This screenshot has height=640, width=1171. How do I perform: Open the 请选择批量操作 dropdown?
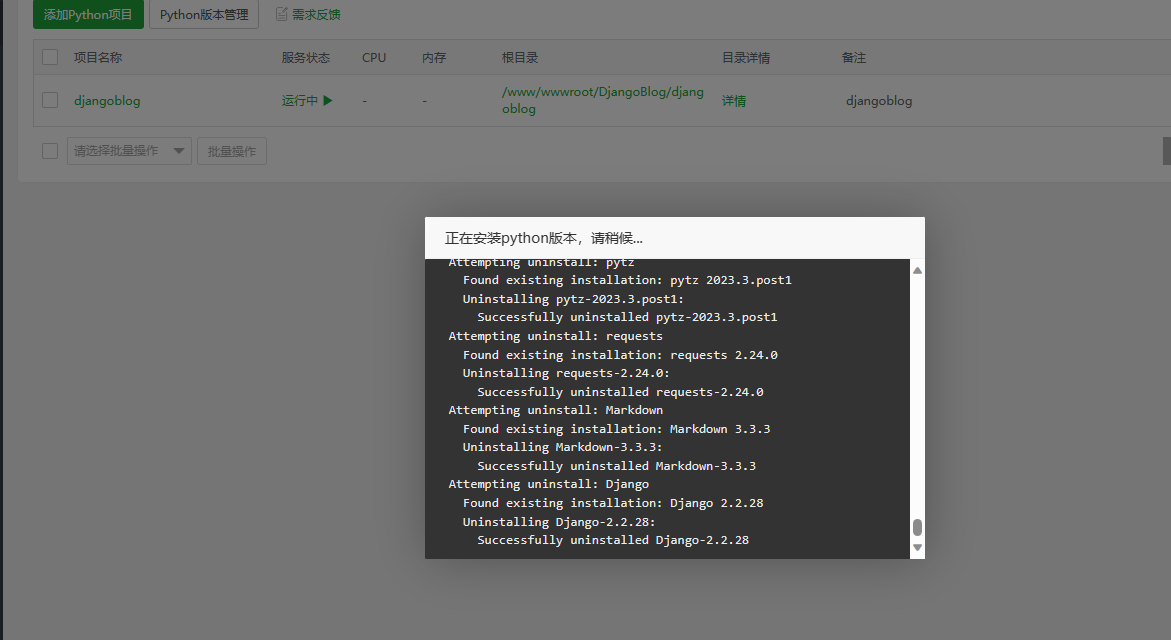[129, 151]
